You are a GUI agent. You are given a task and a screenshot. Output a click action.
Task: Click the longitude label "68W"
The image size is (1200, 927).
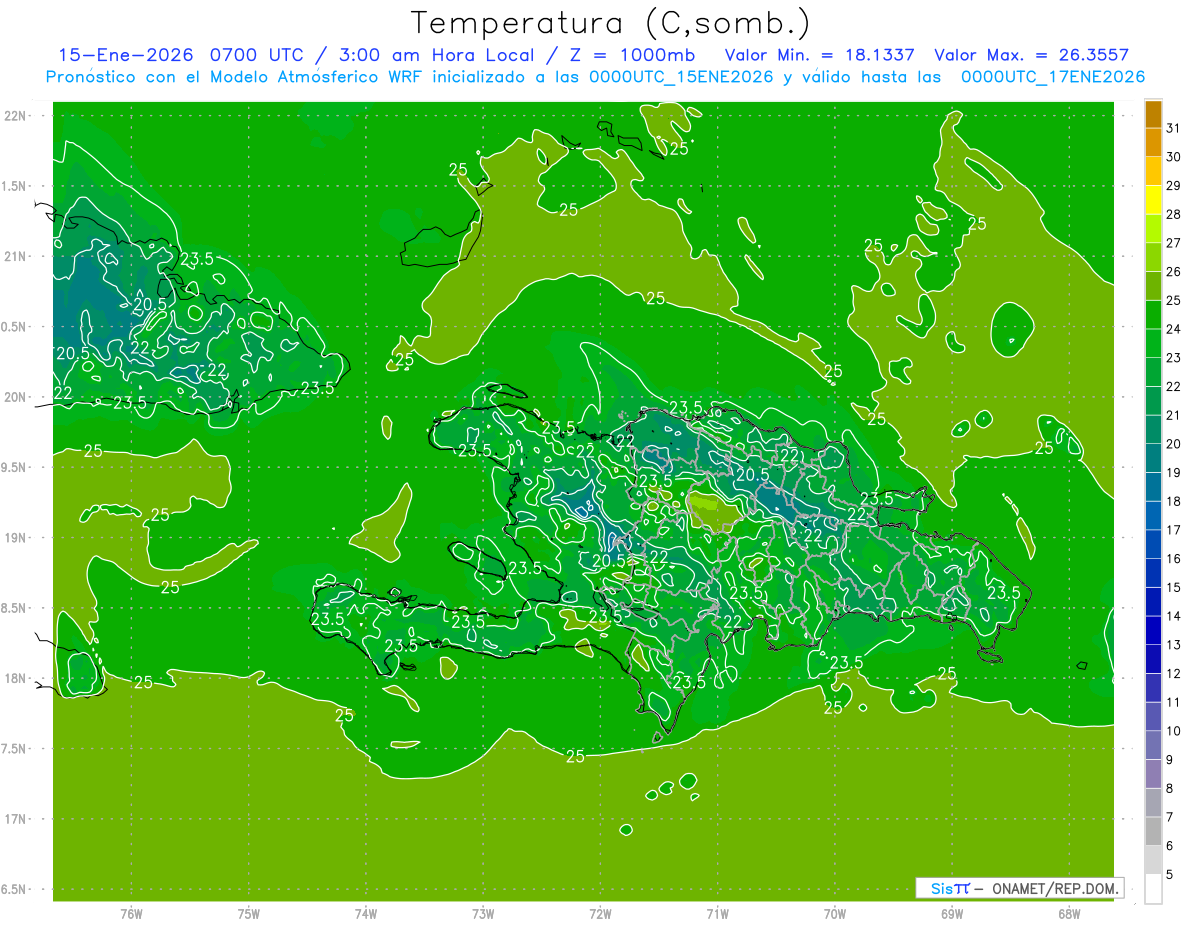(x=1069, y=913)
